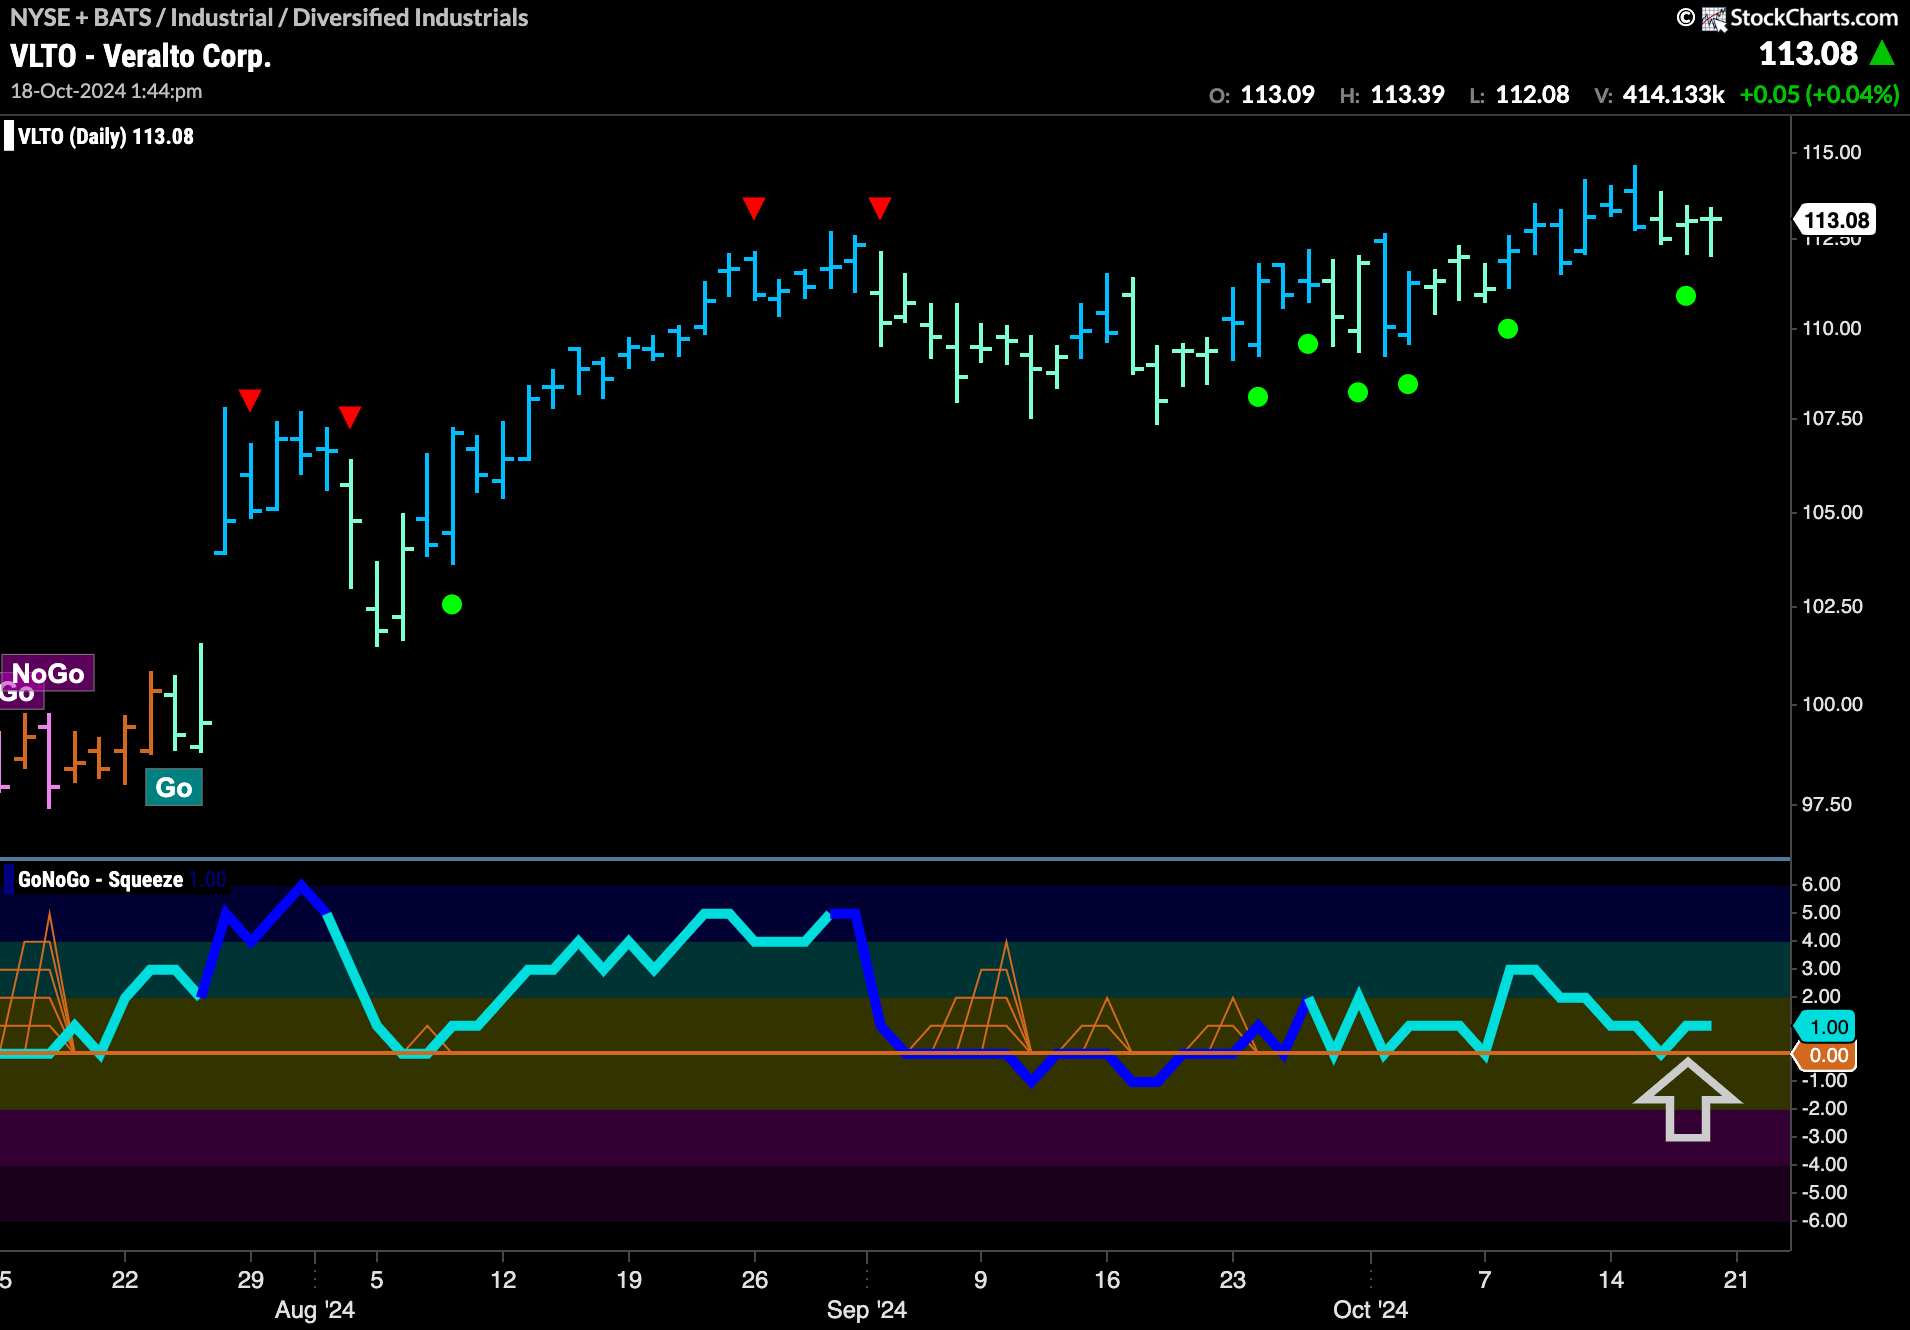Click the 107.50 price axis label
This screenshot has width=1910, height=1330.
[1832, 418]
